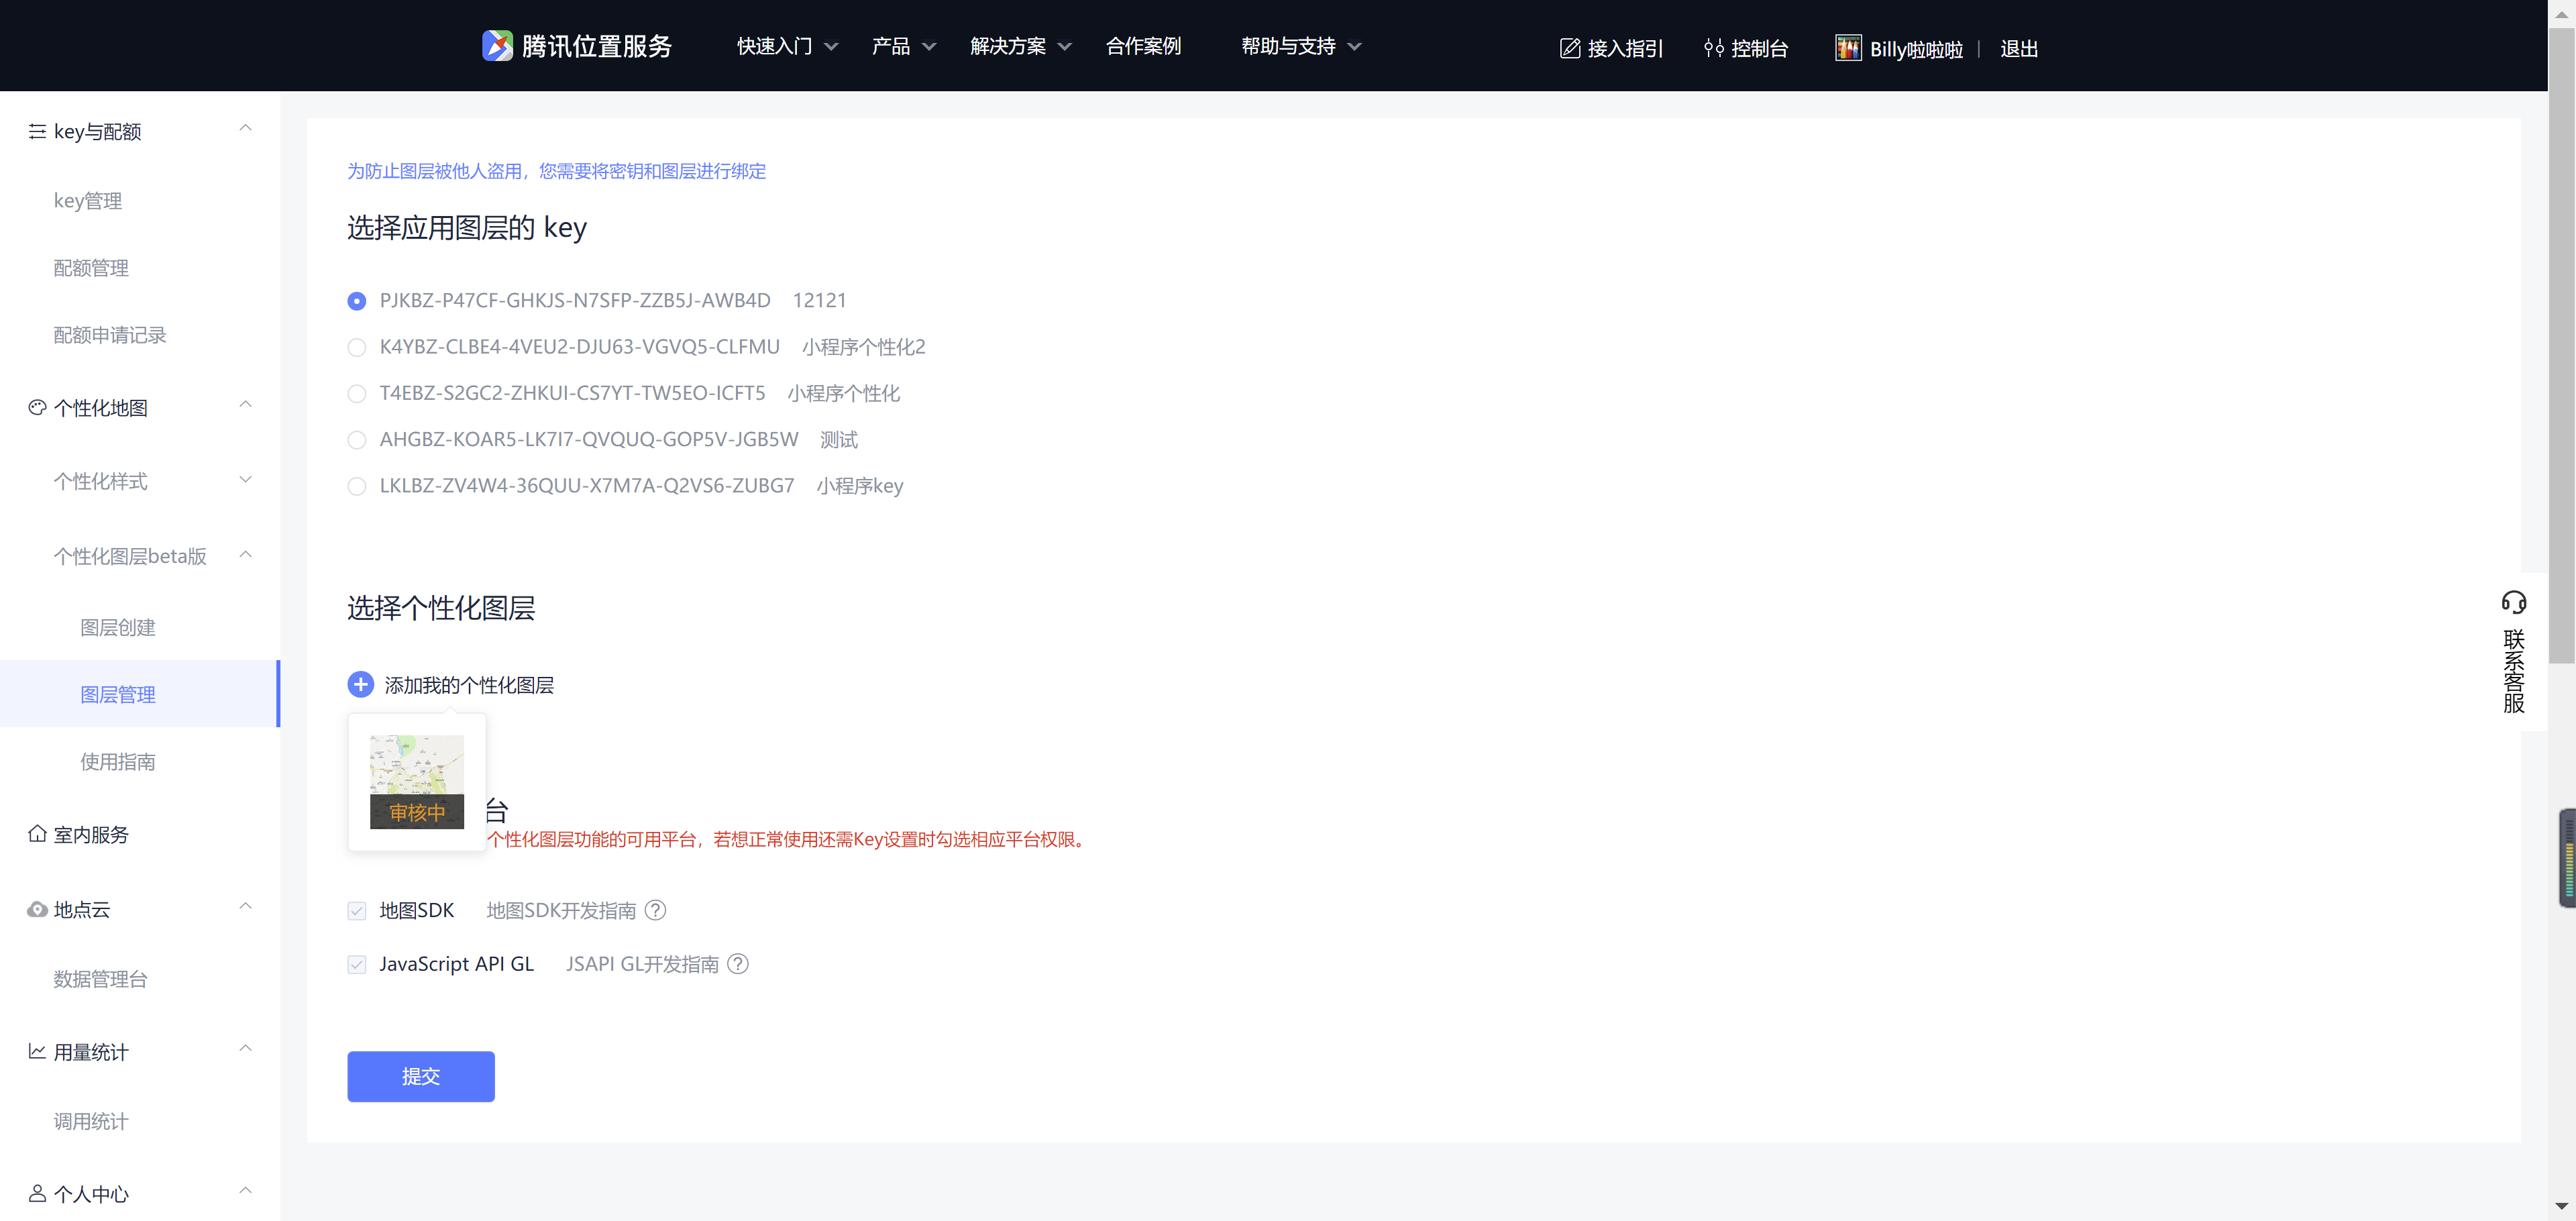This screenshot has height=1221, width=2576.
Task: Click the 退出 logout link
Action: (2018, 49)
